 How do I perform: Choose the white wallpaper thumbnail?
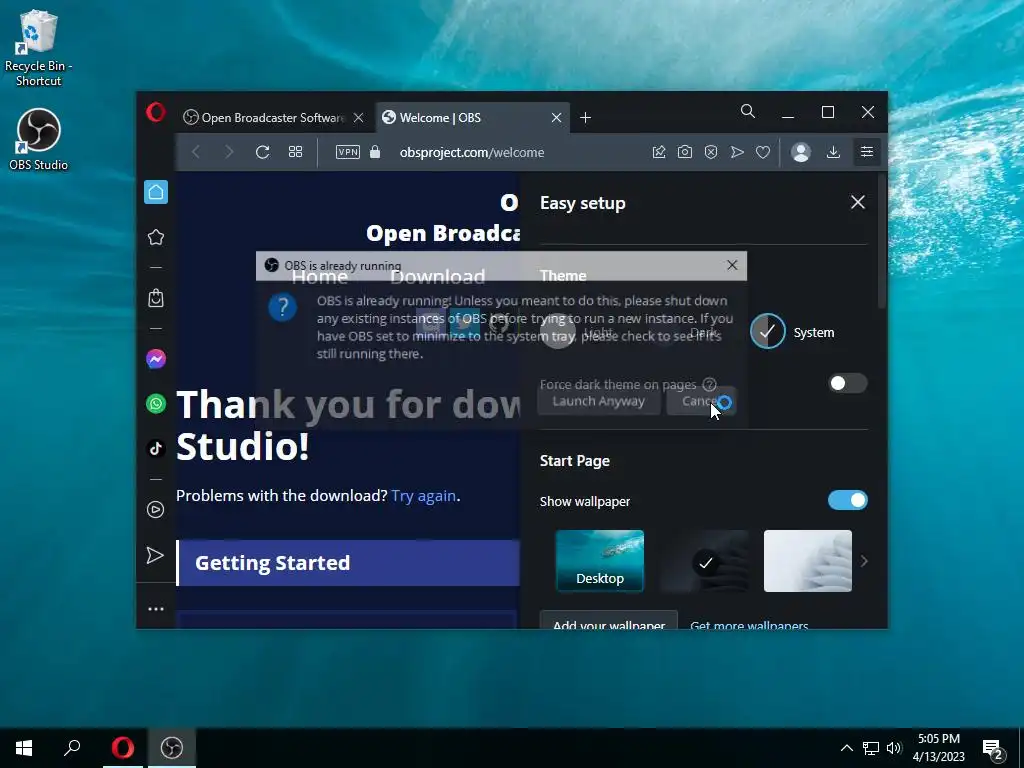point(808,561)
